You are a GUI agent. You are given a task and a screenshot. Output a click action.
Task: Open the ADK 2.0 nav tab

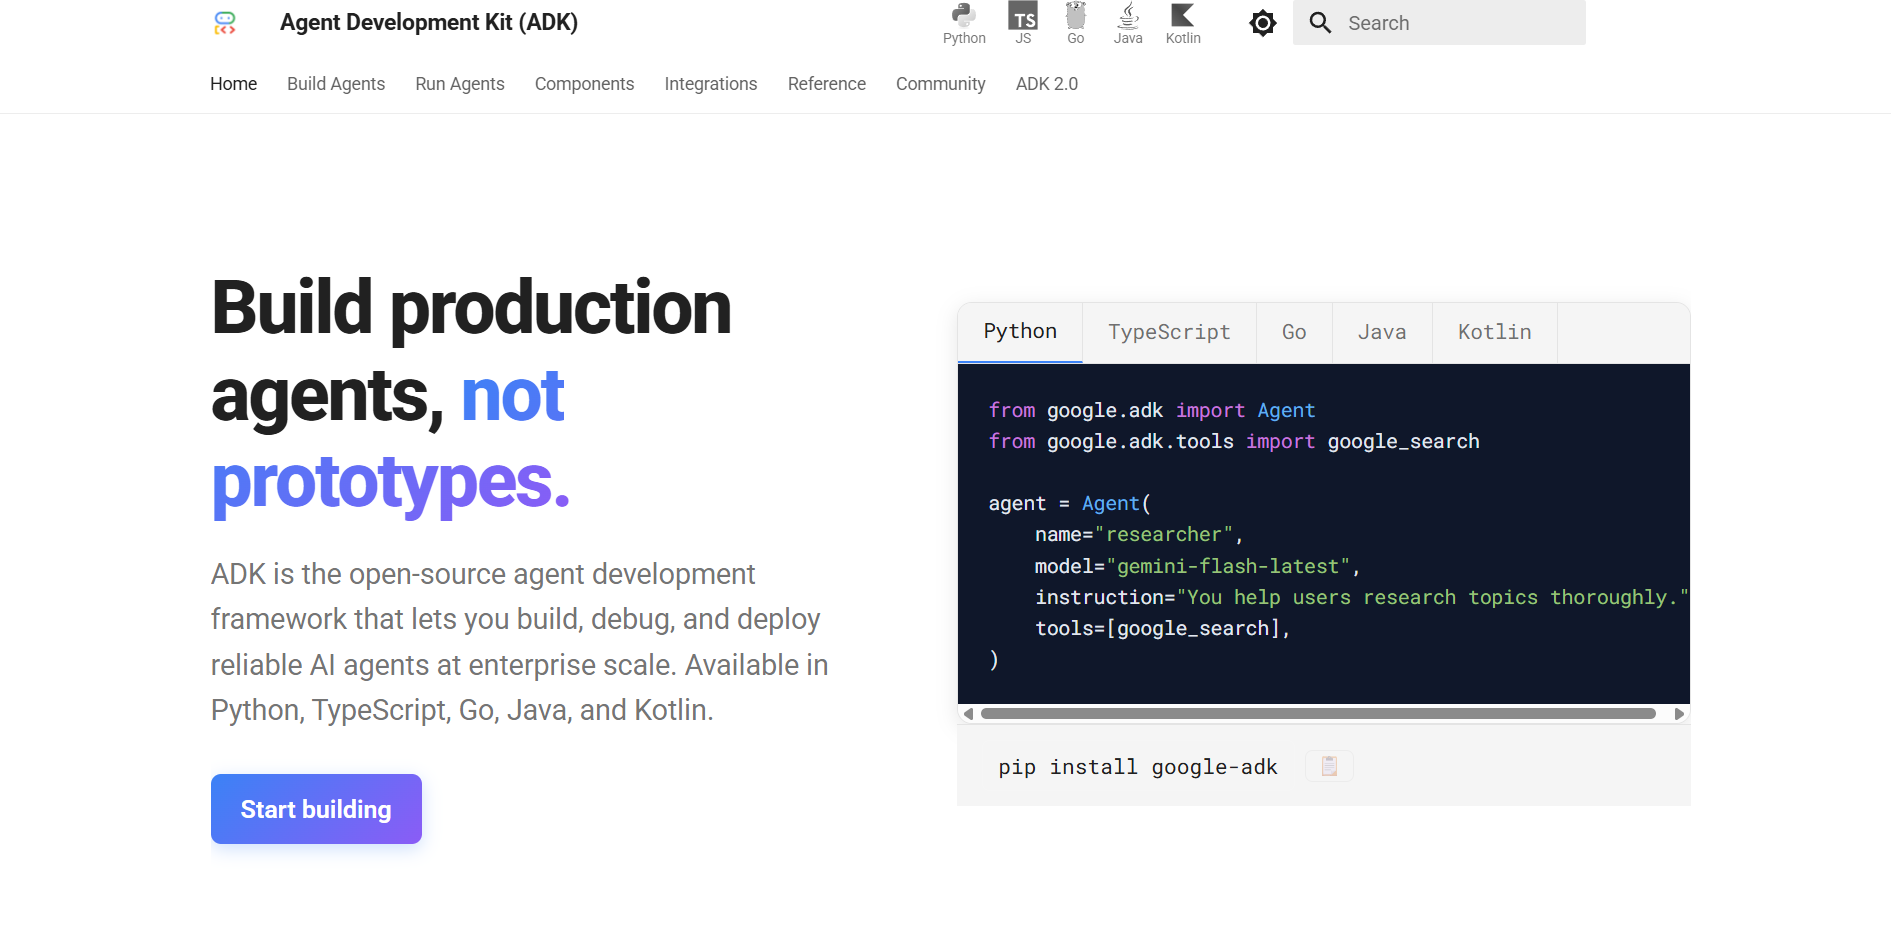point(1047,84)
